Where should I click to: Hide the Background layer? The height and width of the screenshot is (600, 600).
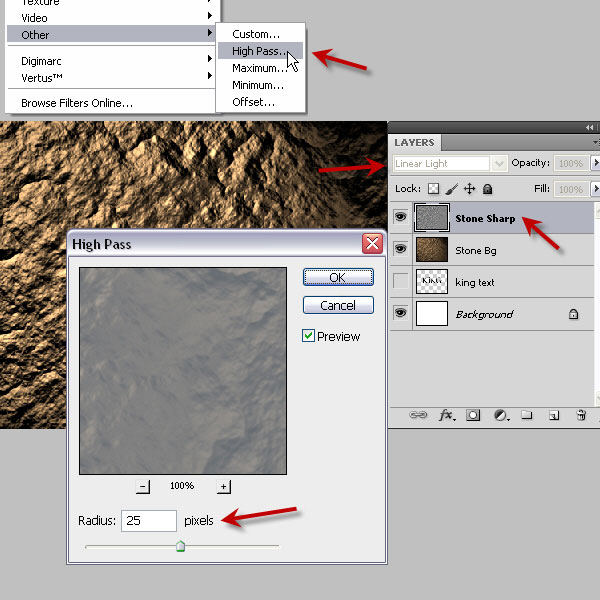click(x=400, y=313)
